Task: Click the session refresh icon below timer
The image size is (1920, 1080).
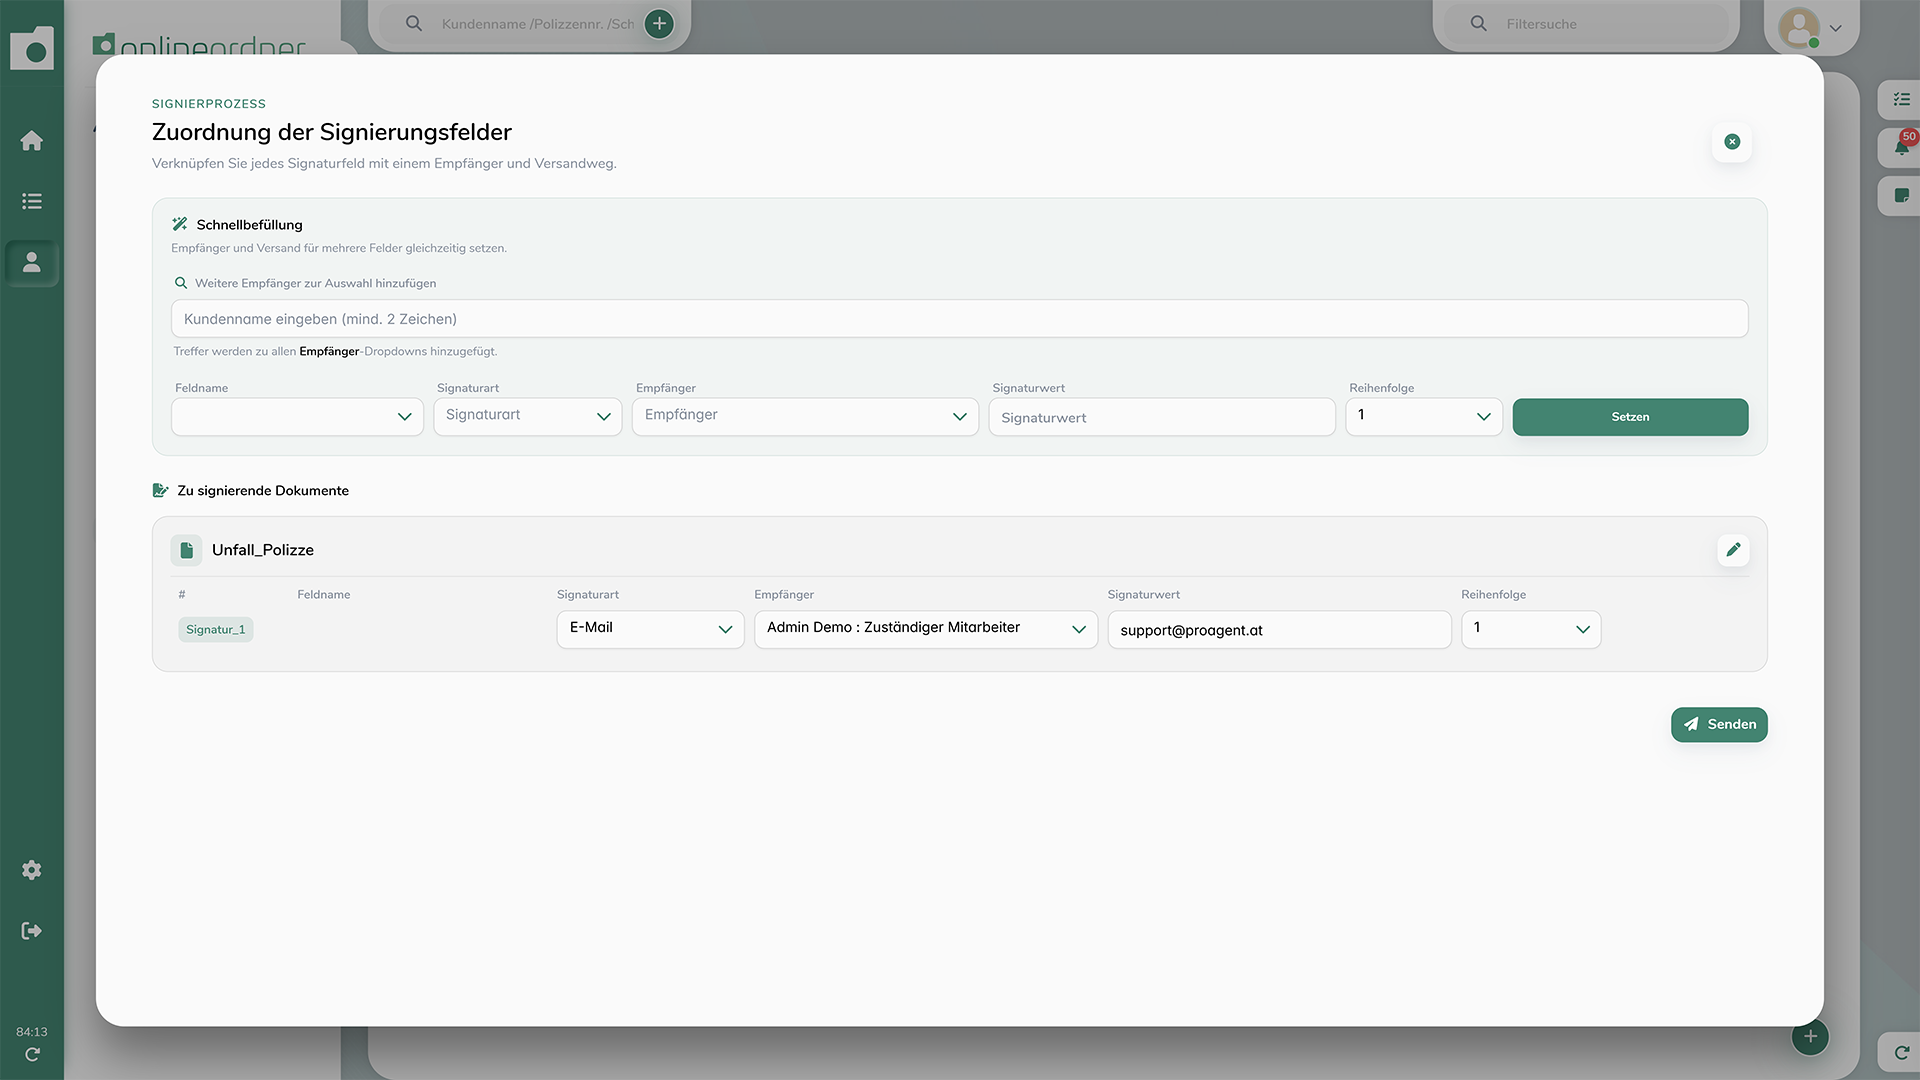Action: (32, 1054)
